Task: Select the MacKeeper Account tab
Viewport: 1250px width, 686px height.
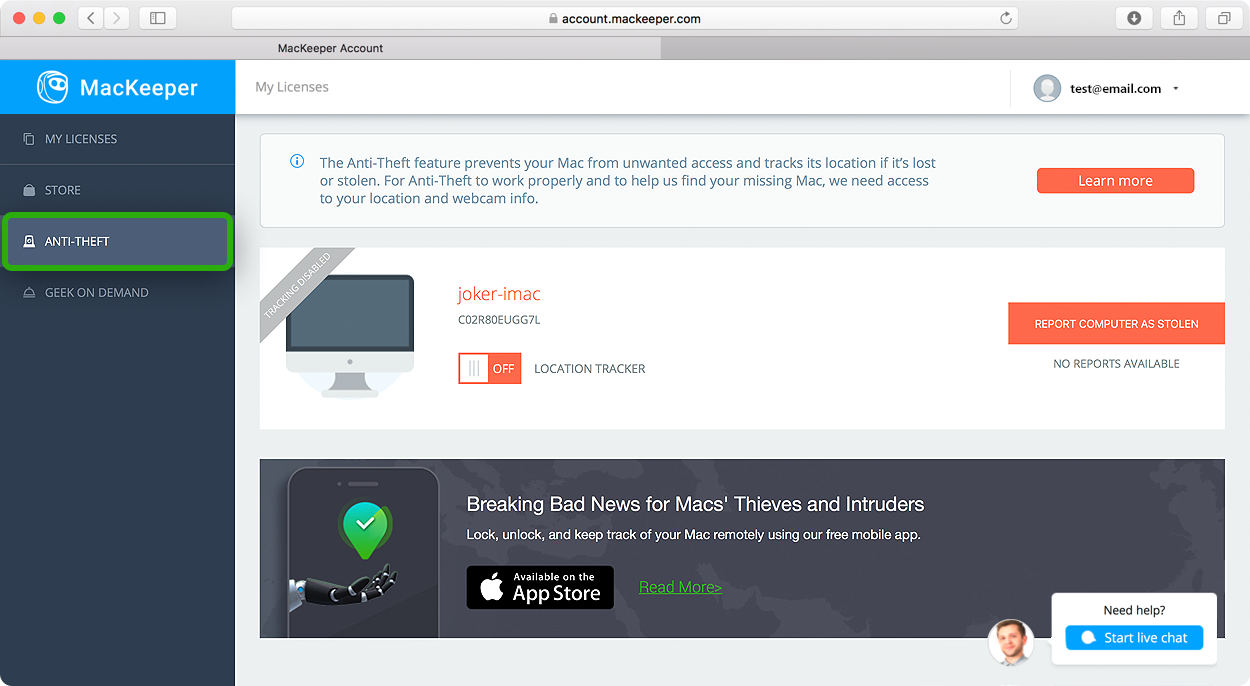Action: (330, 48)
